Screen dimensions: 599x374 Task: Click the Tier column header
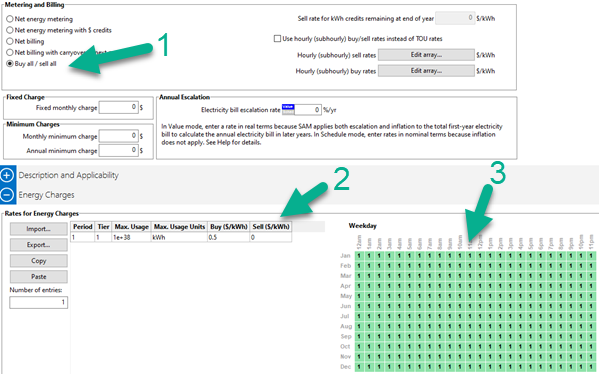point(103,227)
